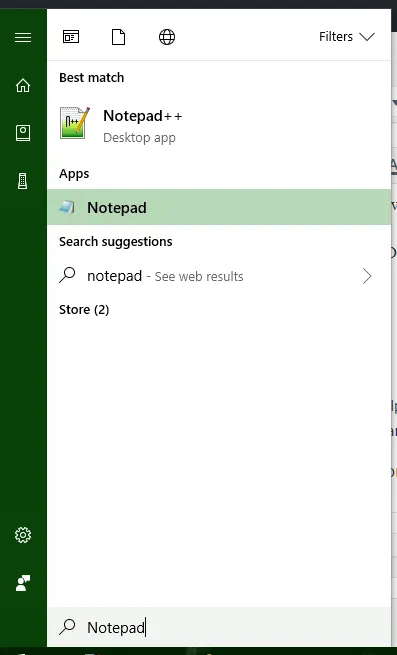Expand the notepad suggestion chevron arrow

click(367, 276)
